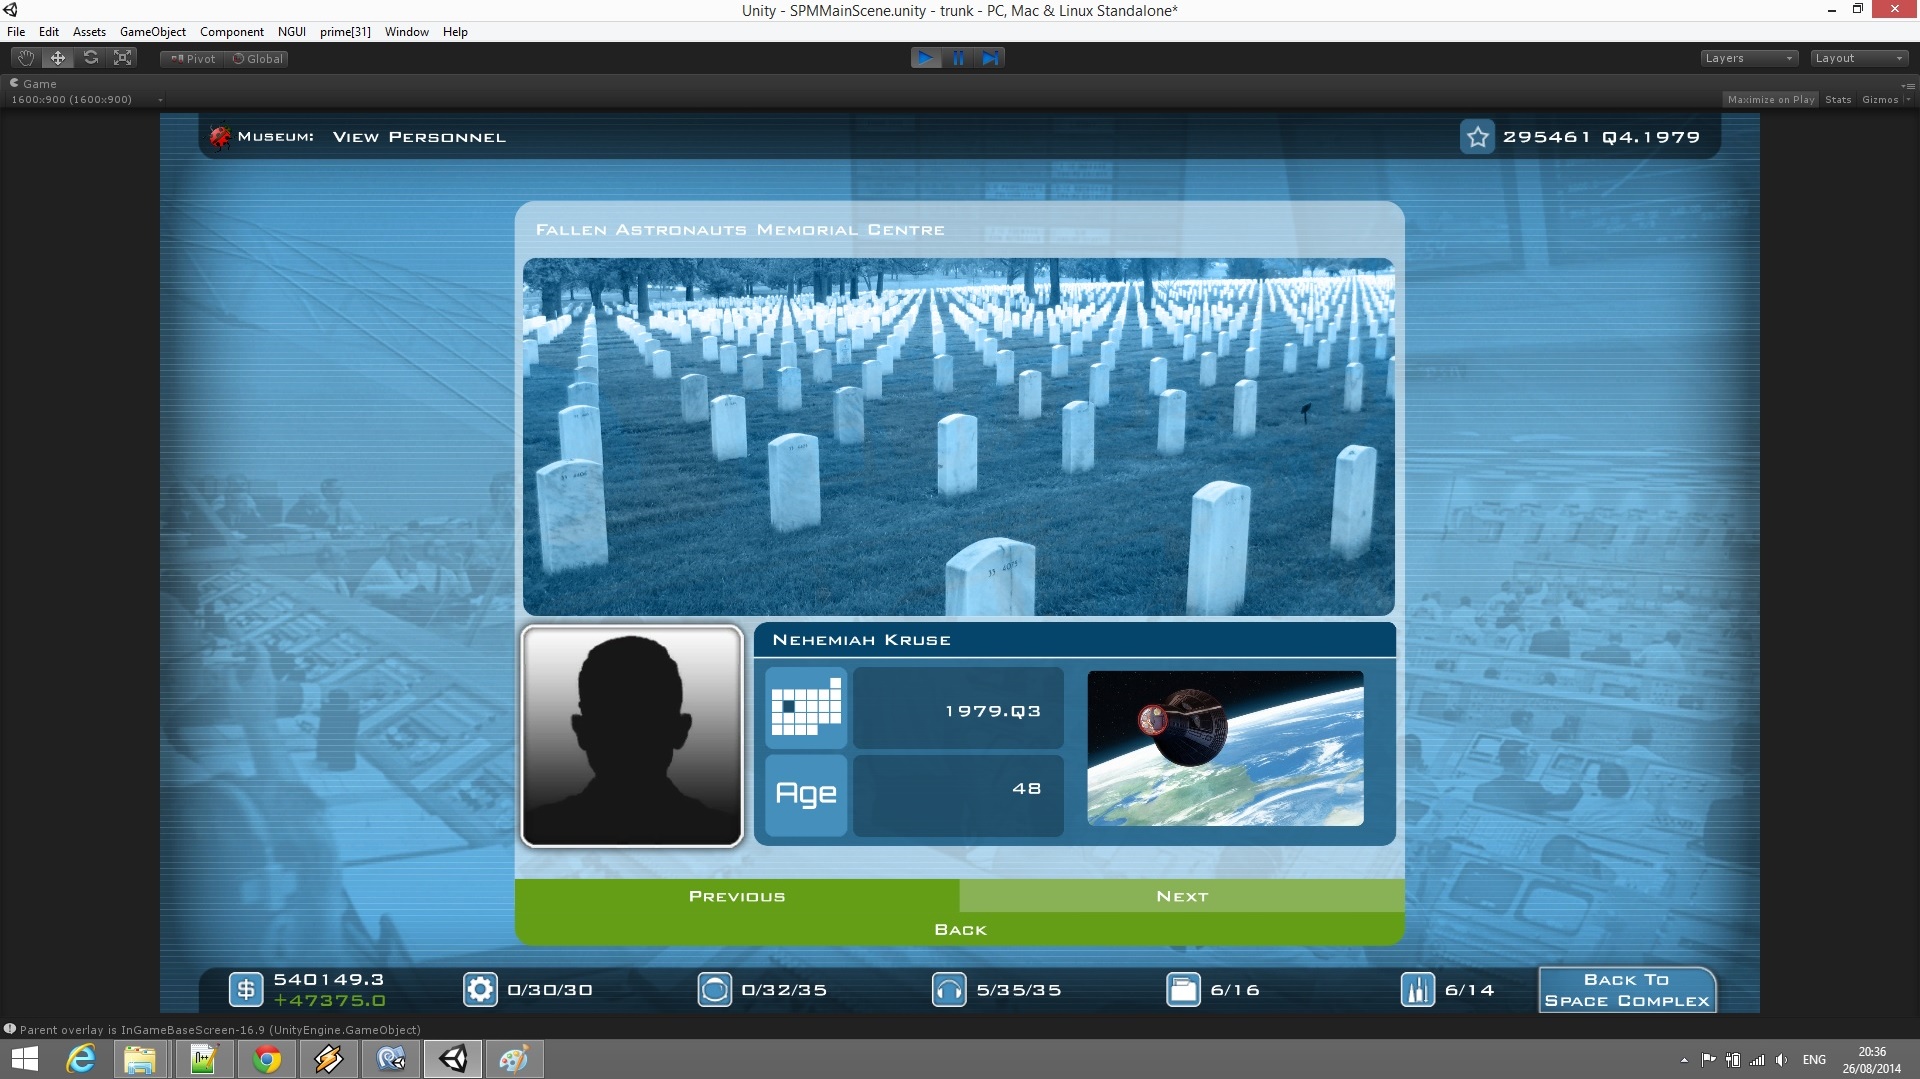Toggle Maximize on Play option
Image resolution: width=1920 pixels, height=1079 pixels.
(1770, 99)
